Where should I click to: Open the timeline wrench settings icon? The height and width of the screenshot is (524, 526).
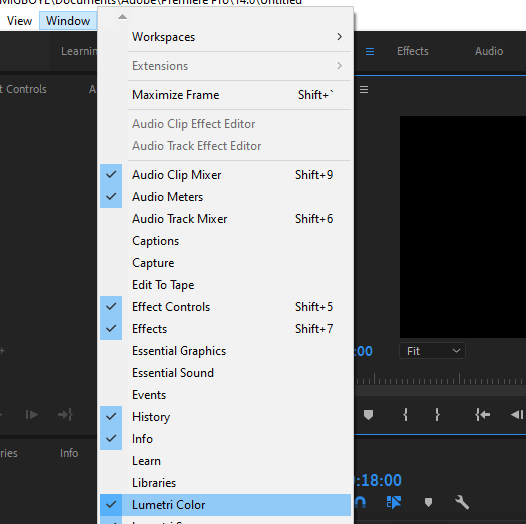click(462, 502)
